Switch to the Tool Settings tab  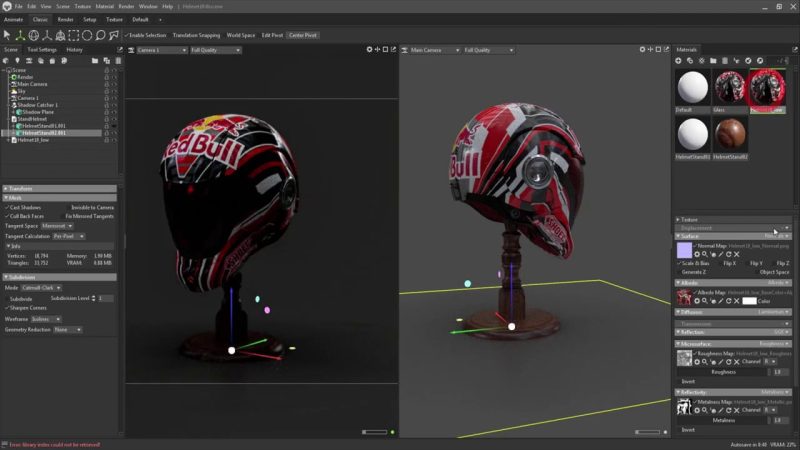point(42,49)
